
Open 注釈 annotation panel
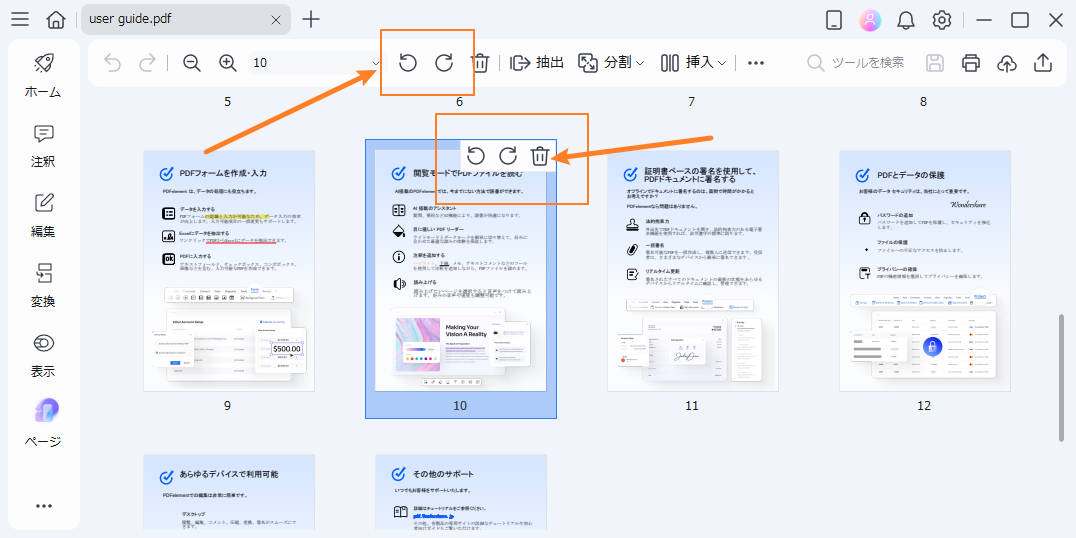[x=43, y=146]
